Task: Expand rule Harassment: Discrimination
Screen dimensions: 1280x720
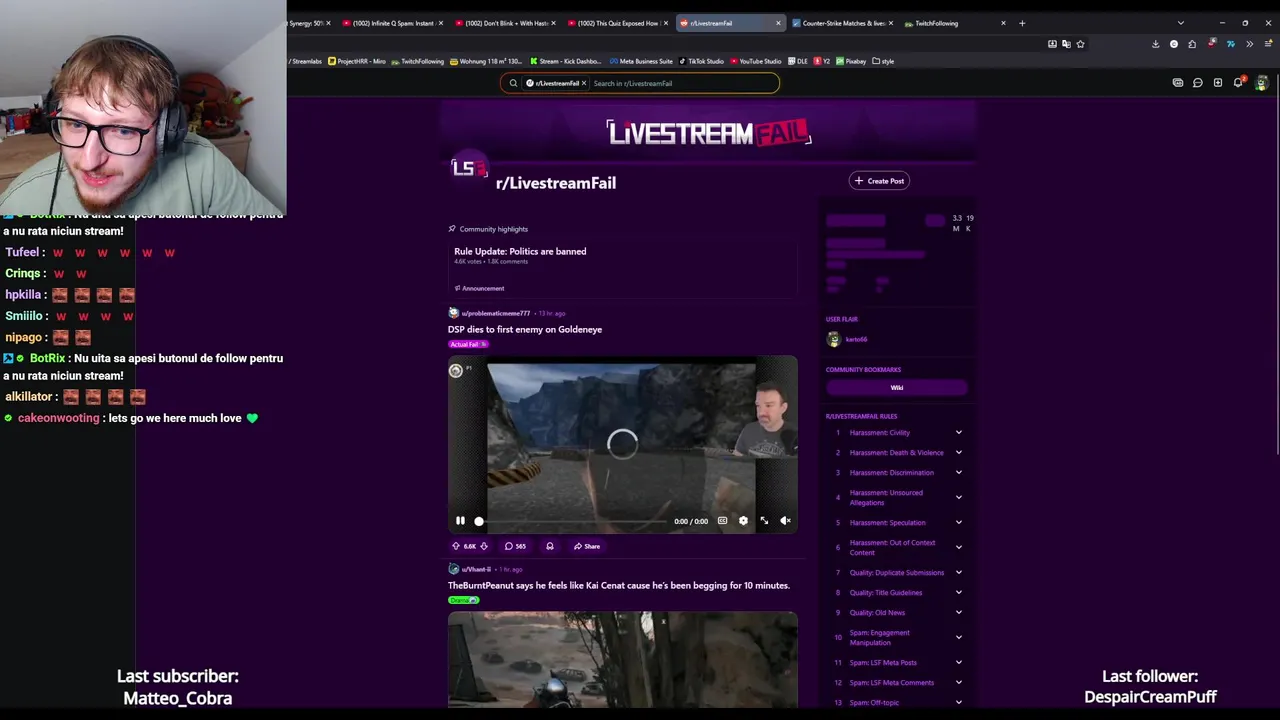Action: tap(958, 473)
